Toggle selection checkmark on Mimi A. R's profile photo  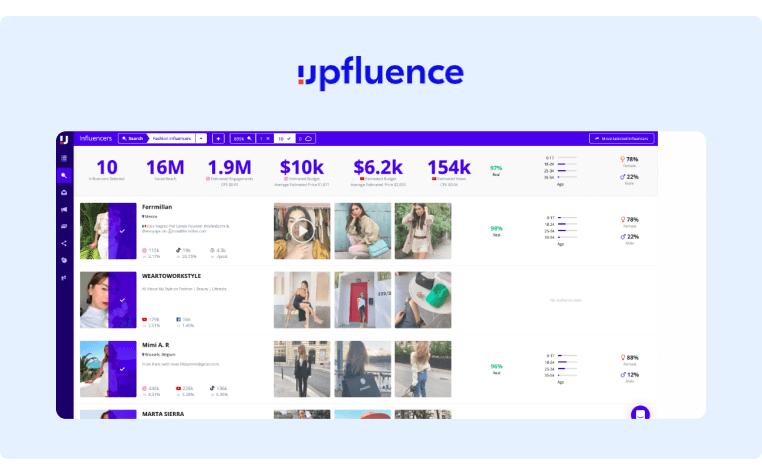122,369
